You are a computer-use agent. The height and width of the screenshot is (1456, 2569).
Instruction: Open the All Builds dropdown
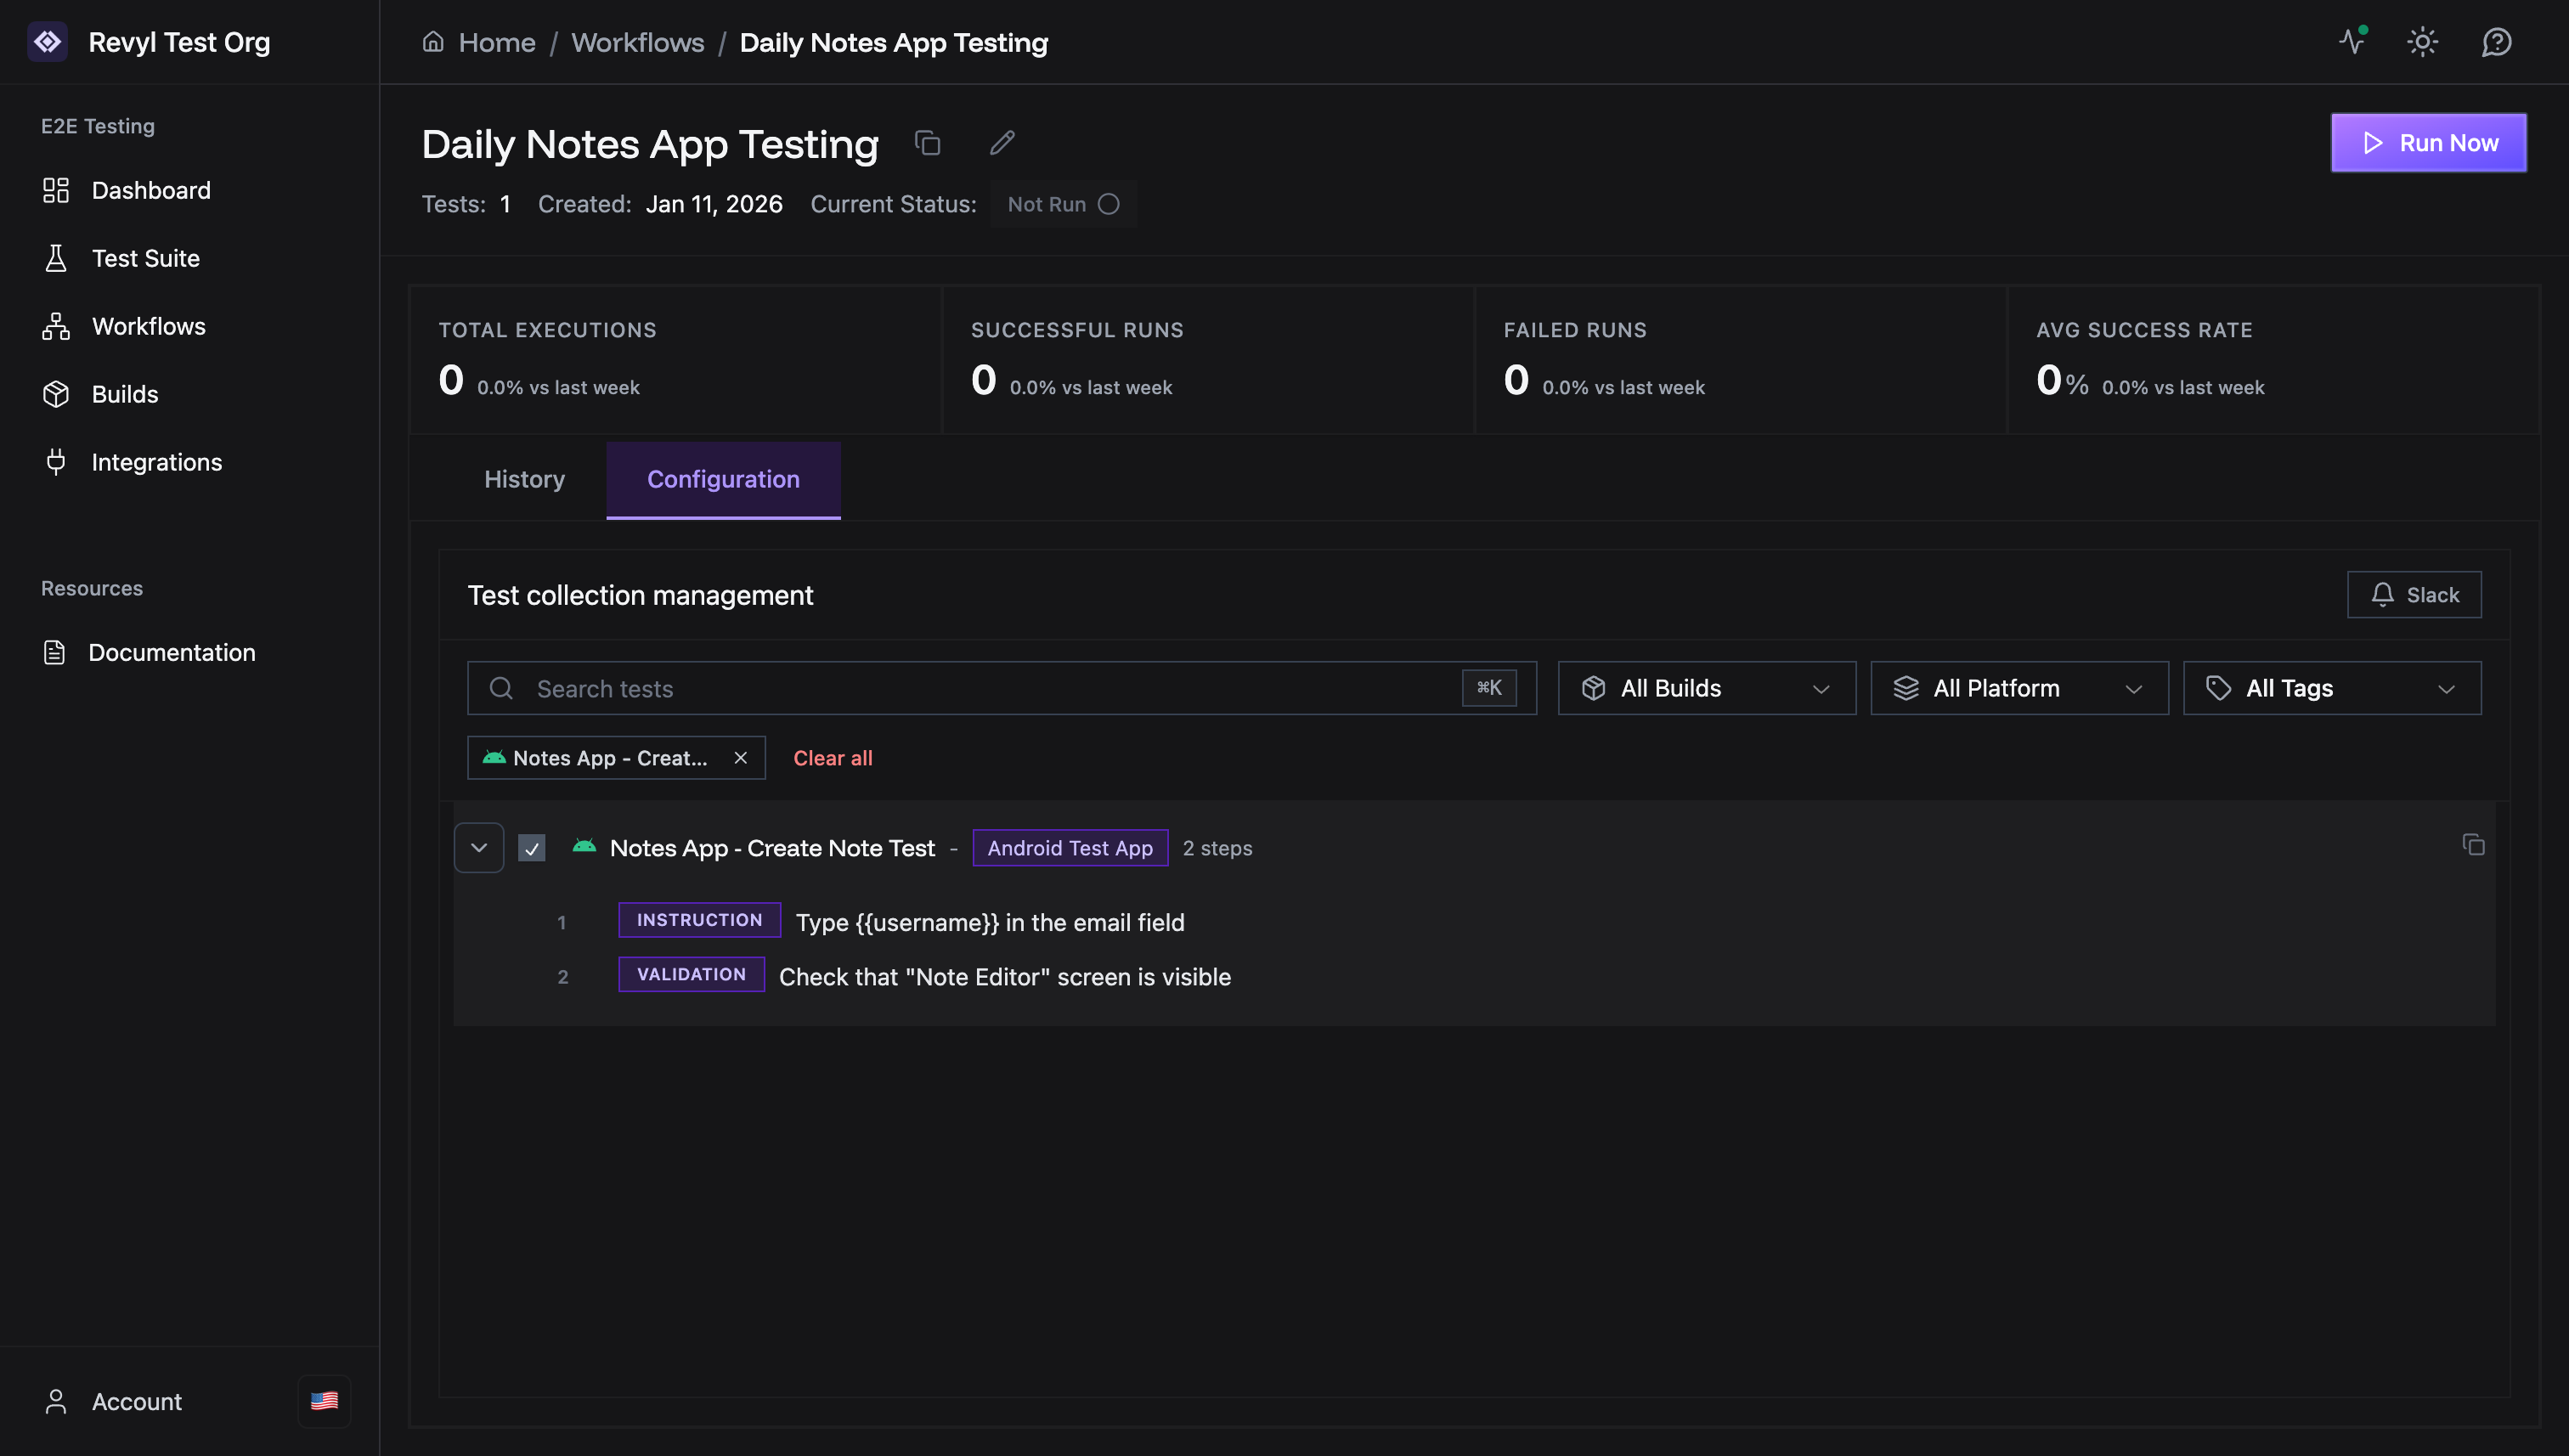pos(1705,688)
